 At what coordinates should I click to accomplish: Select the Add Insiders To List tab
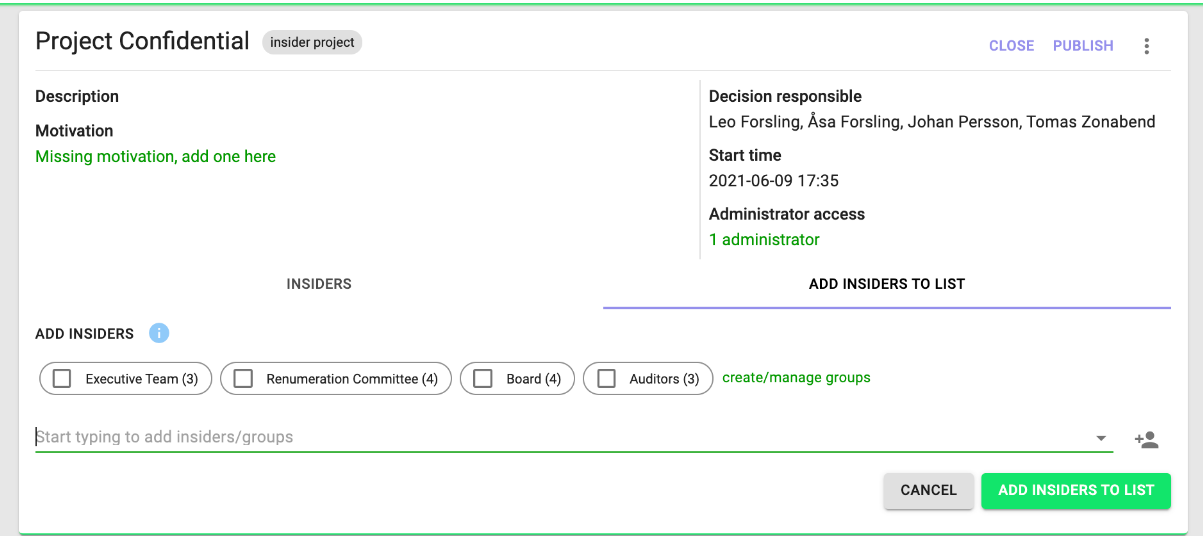887,284
